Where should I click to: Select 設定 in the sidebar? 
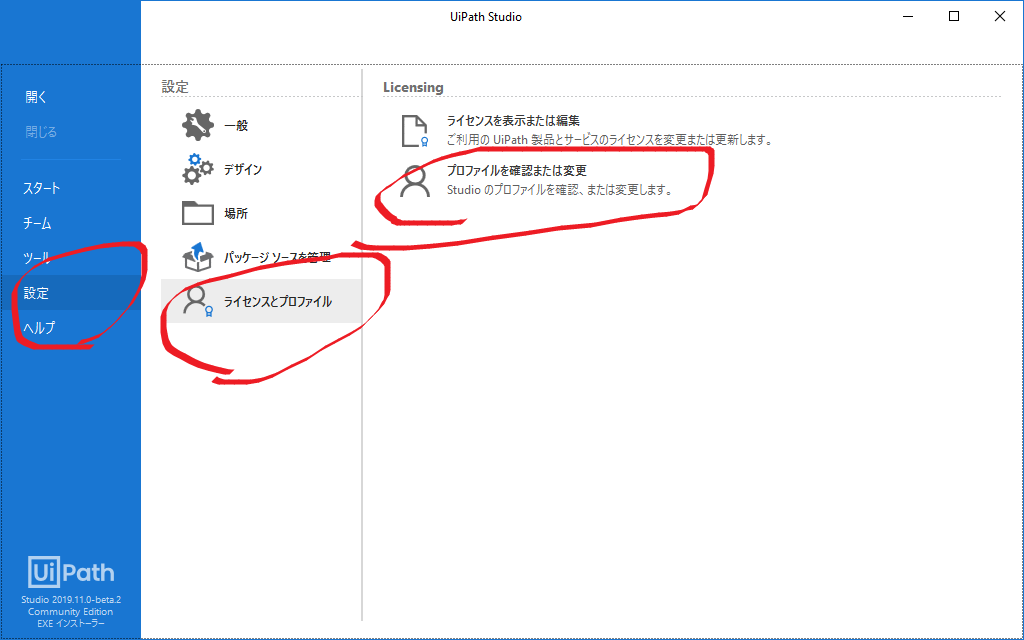coord(71,293)
